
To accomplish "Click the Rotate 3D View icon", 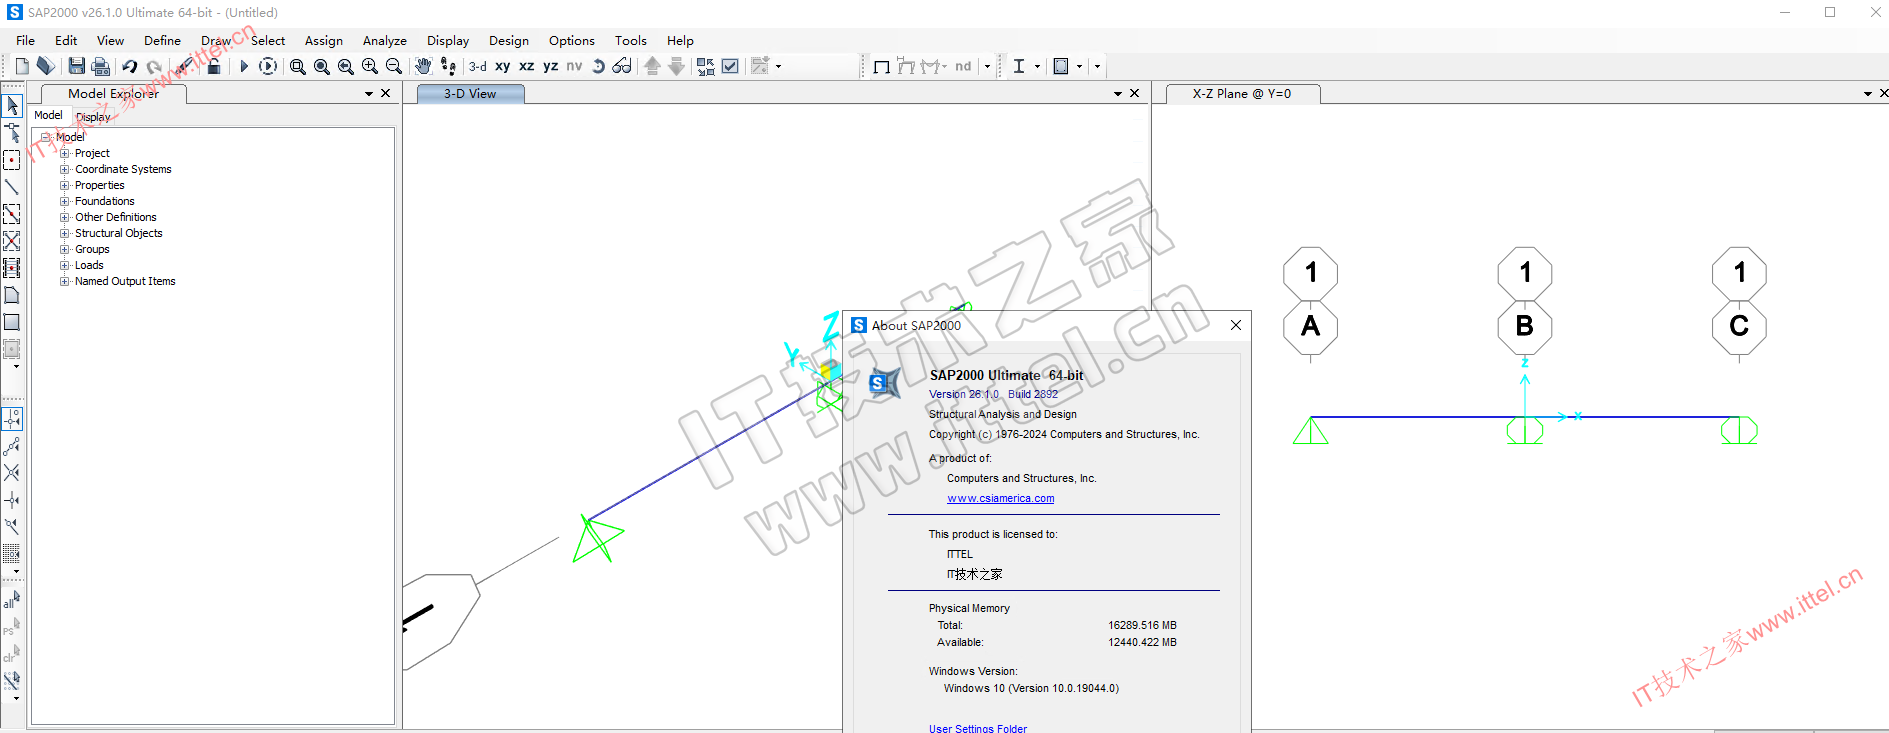I will (598, 66).
